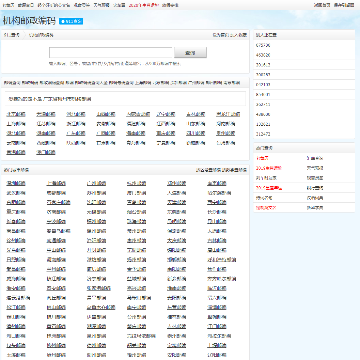The width and height of the screenshot is (360, 360).
Task: Open 云南邮编 province link
Action: (x=16, y=143)
